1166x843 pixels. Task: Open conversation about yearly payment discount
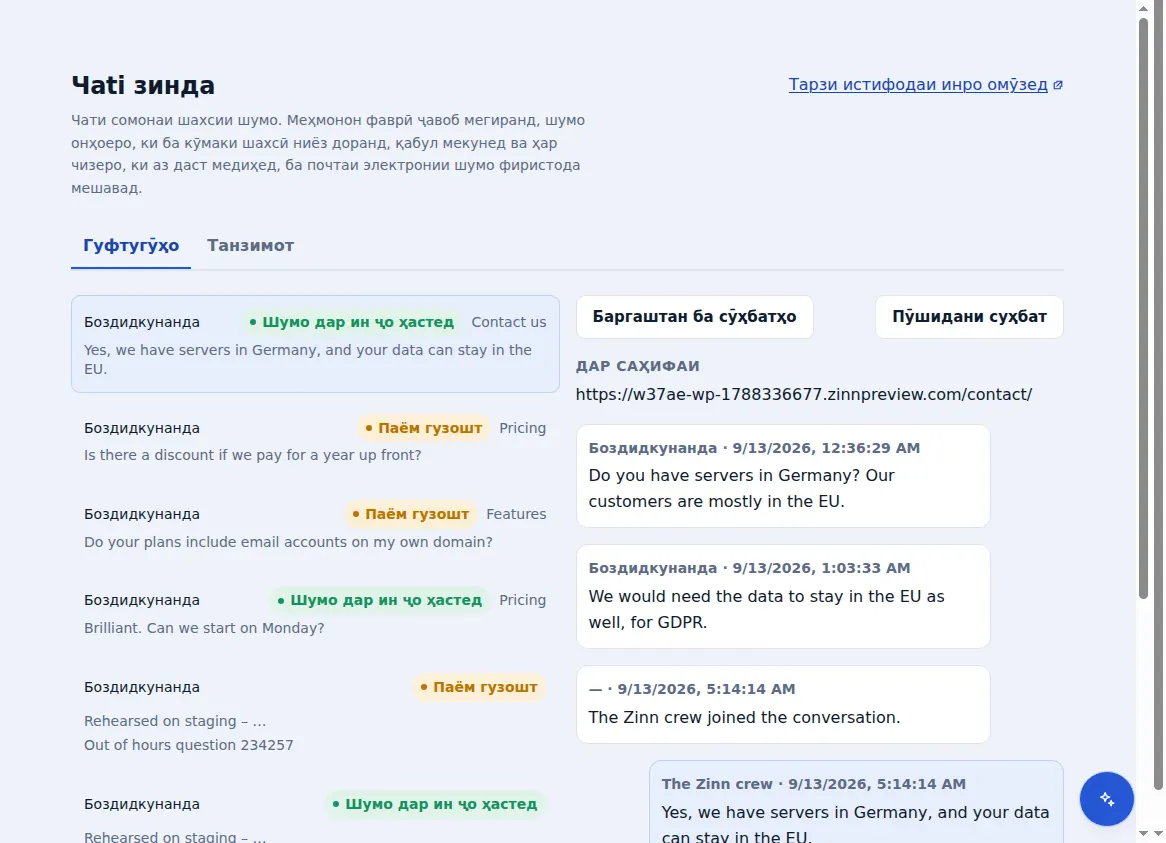click(315, 441)
